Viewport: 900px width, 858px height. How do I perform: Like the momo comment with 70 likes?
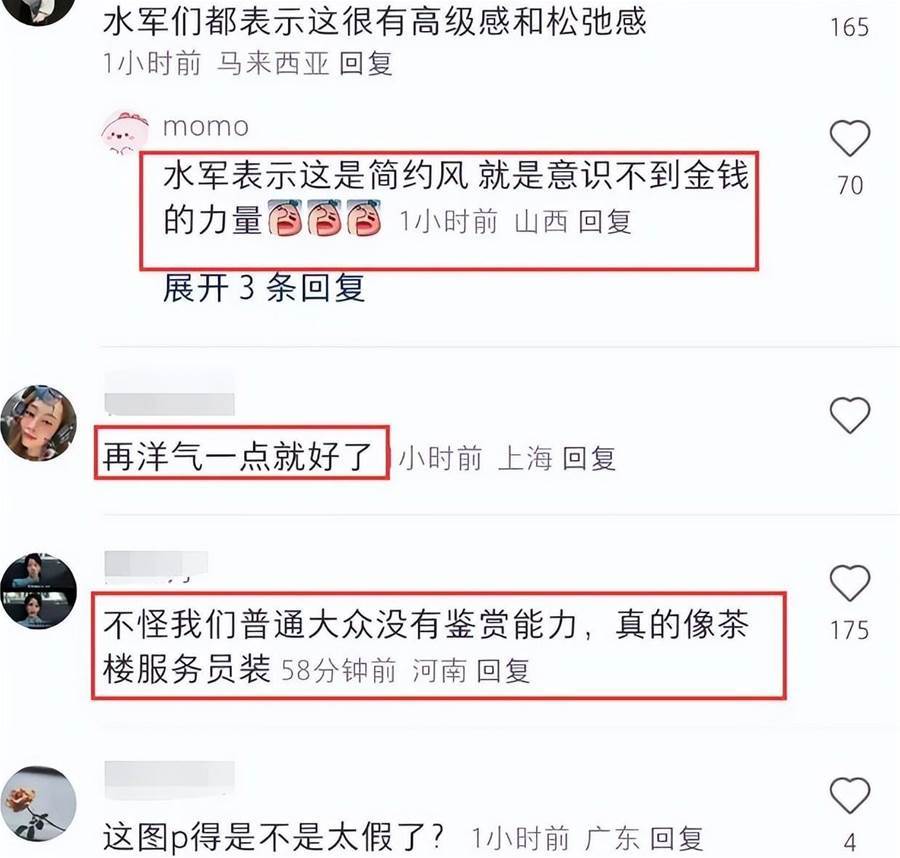click(x=849, y=138)
